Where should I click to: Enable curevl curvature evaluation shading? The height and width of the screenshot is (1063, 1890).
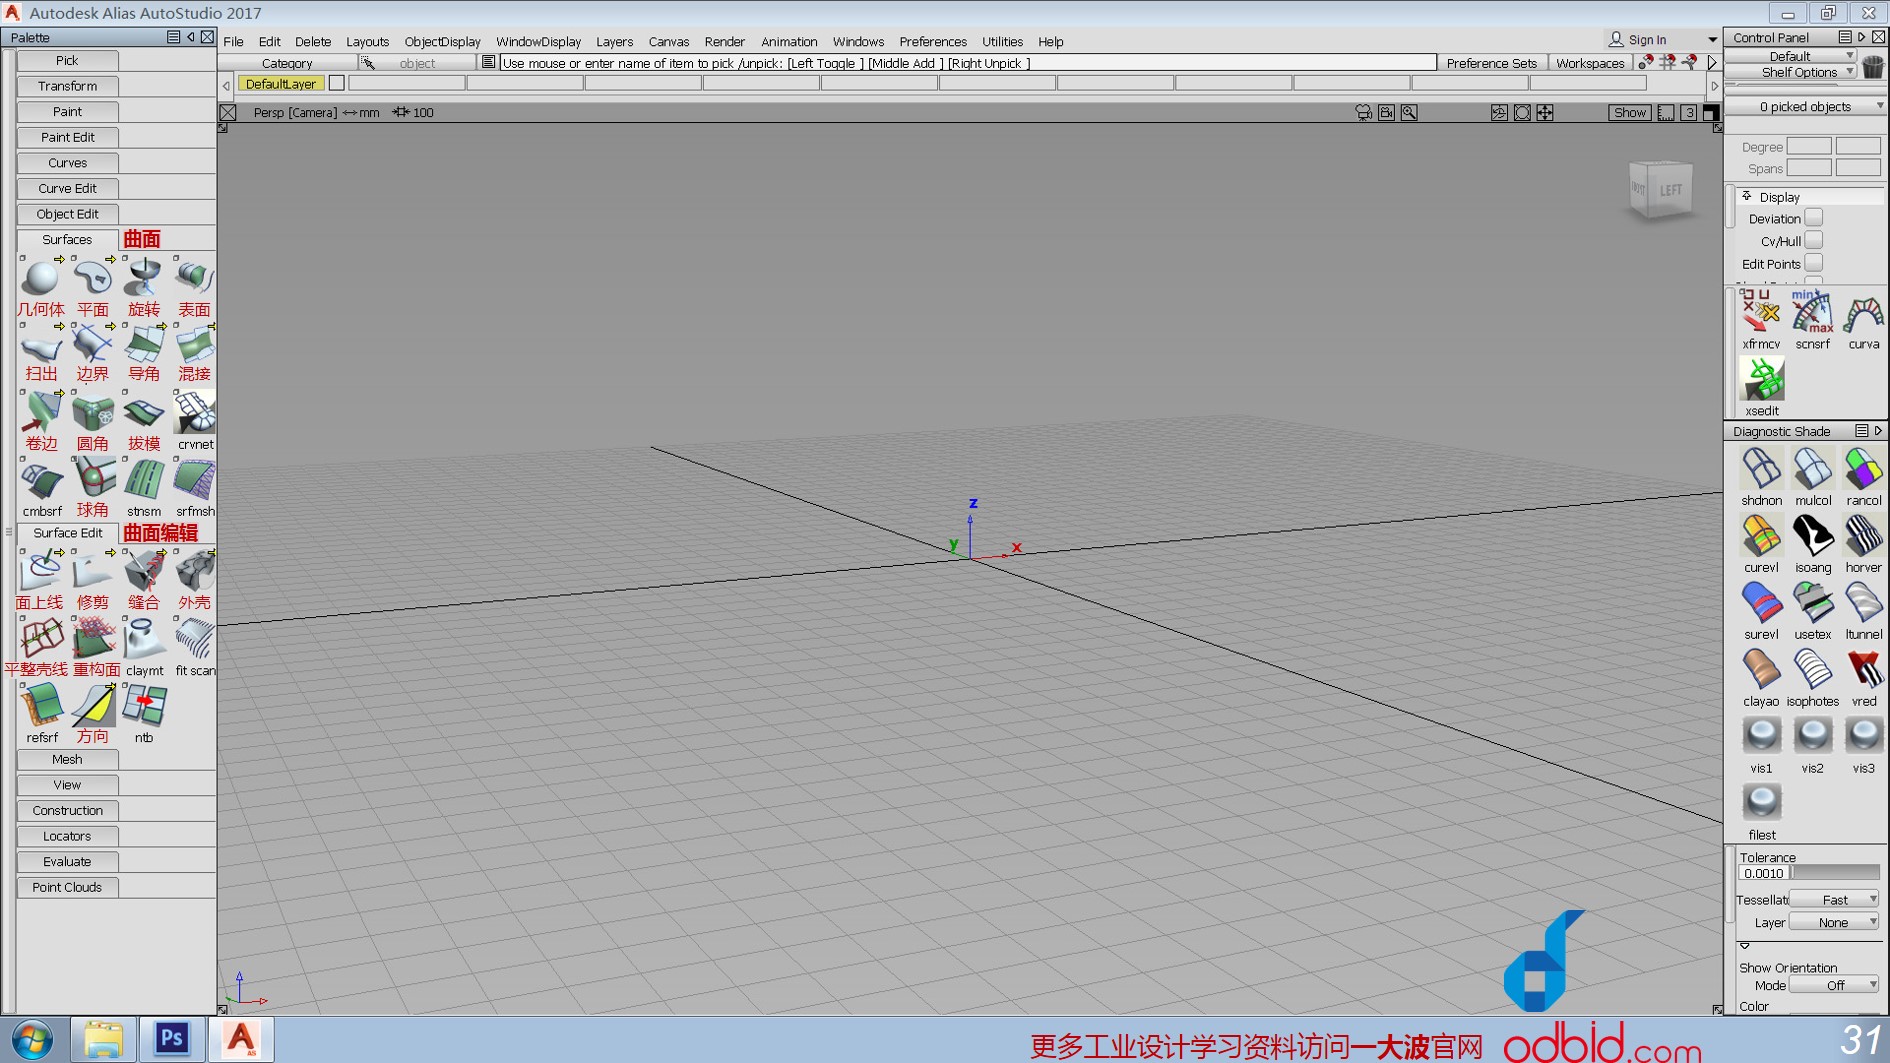click(x=1761, y=536)
